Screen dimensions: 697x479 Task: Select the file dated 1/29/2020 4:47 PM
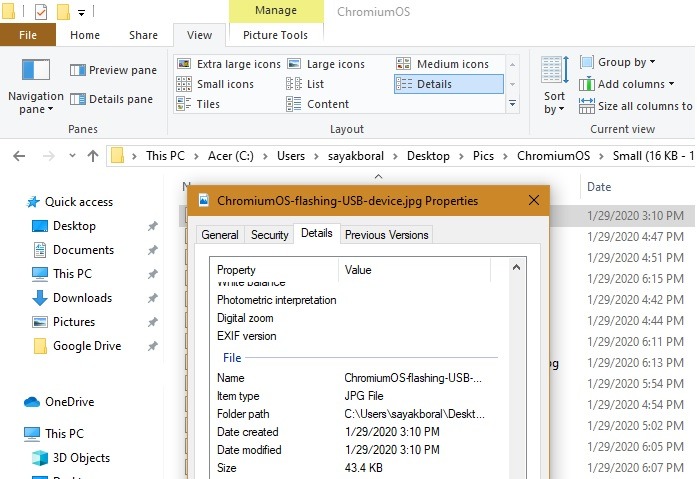(636, 237)
